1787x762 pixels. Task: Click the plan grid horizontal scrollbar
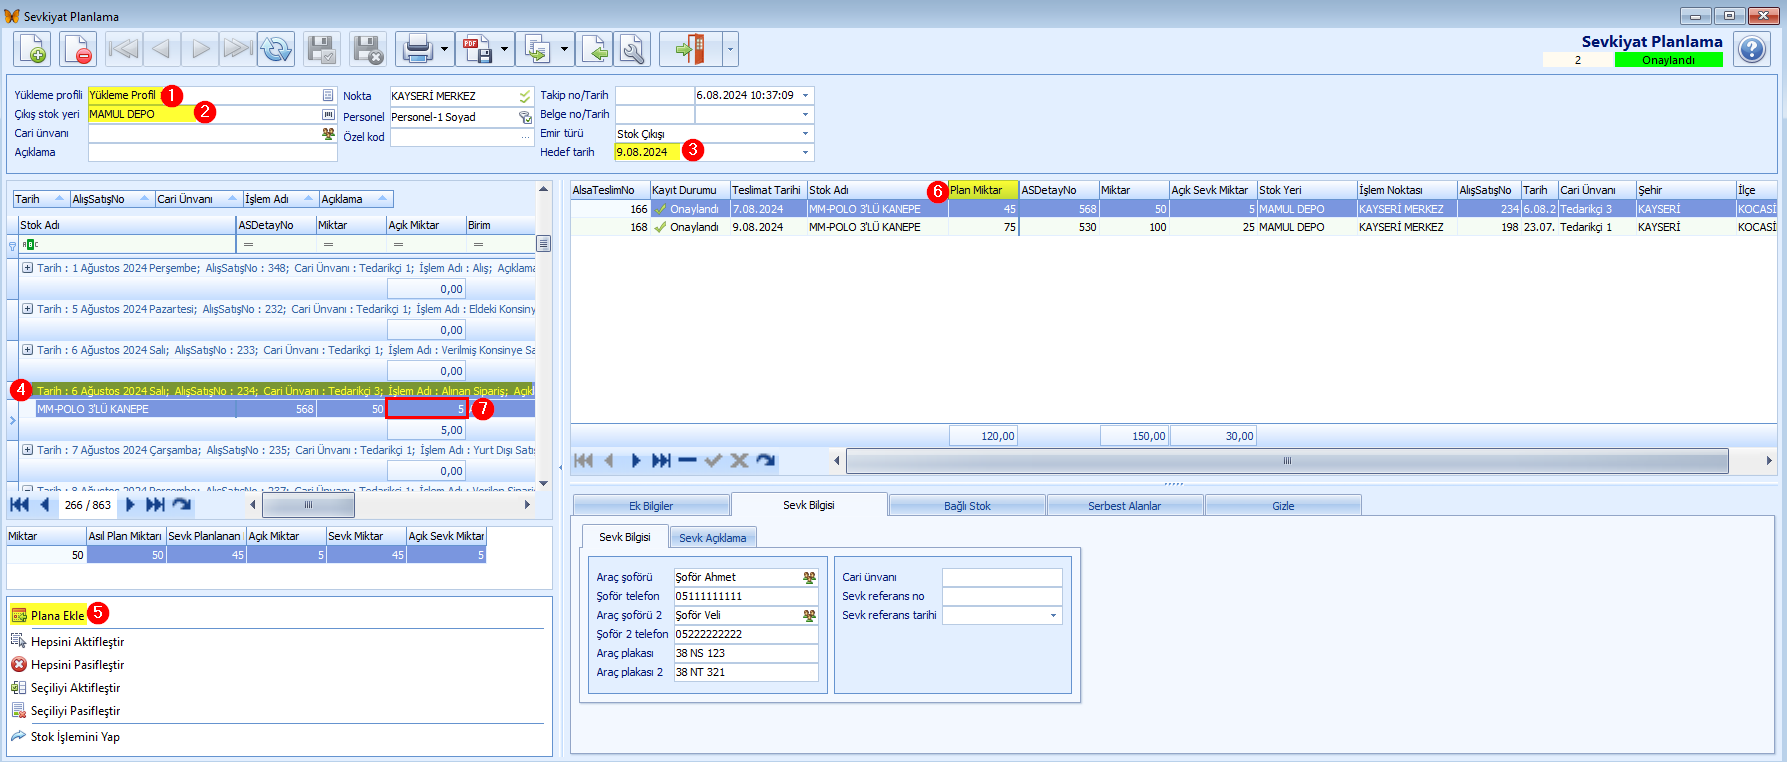pyautogui.click(x=1287, y=461)
